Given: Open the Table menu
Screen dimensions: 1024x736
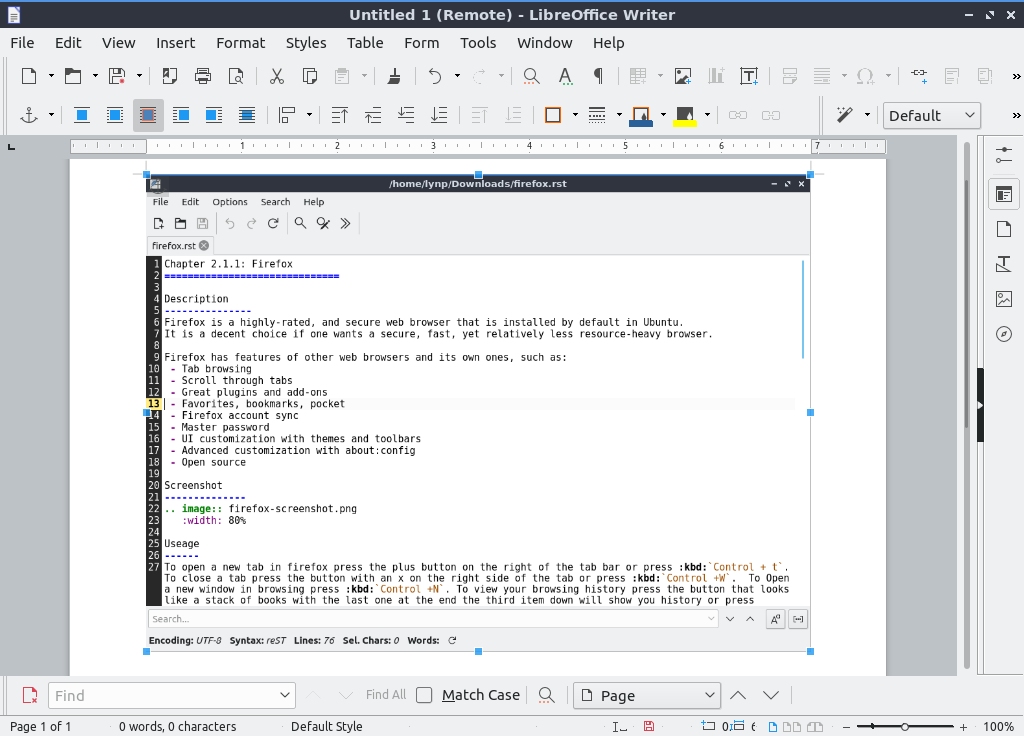Looking at the screenshot, I should (x=365, y=43).
